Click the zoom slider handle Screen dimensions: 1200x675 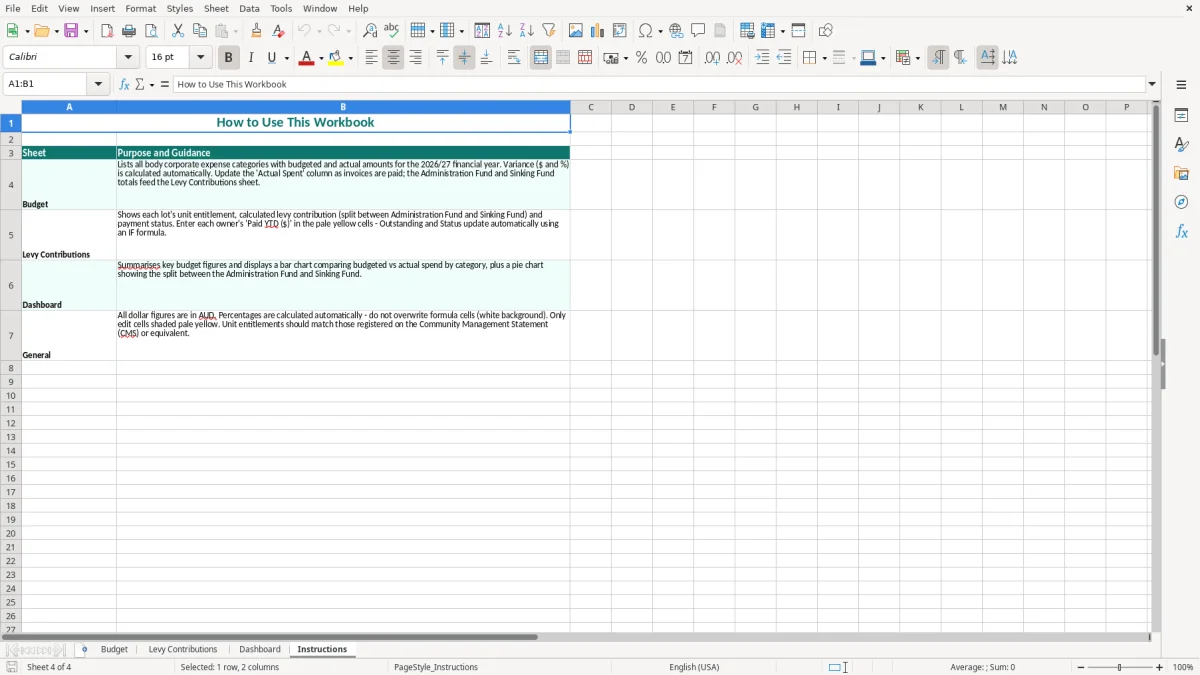1120,667
